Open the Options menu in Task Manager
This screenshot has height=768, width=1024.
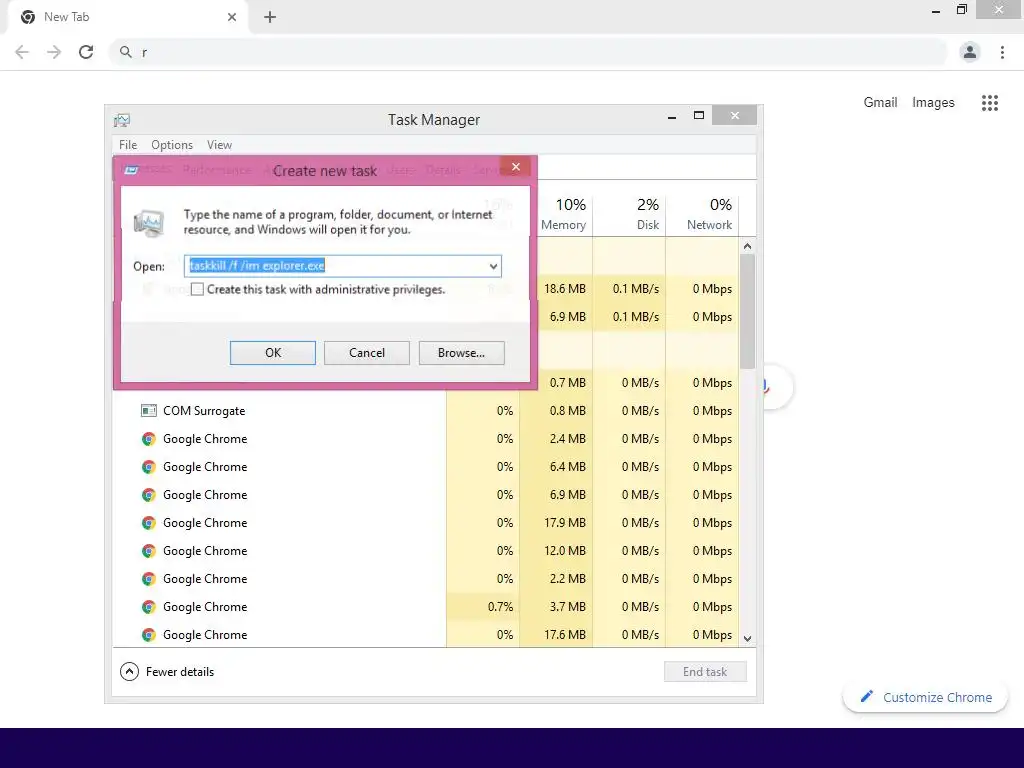coord(172,145)
